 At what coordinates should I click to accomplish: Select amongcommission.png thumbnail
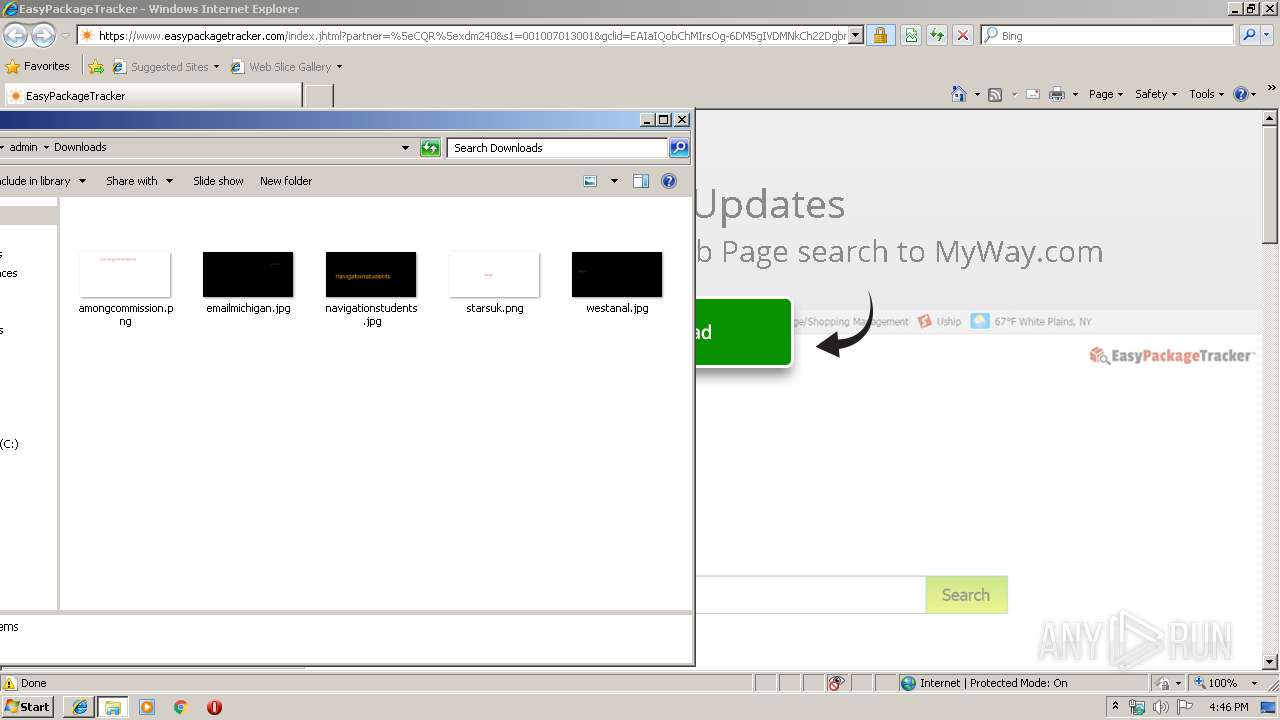[x=125, y=274]
